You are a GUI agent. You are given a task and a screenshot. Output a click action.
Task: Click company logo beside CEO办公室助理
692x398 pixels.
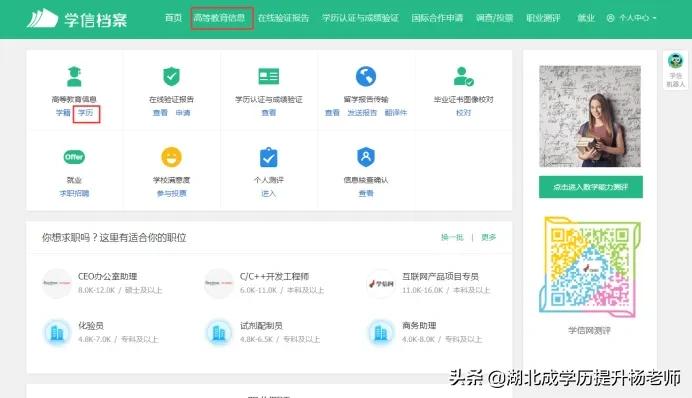tap(56, 283)
